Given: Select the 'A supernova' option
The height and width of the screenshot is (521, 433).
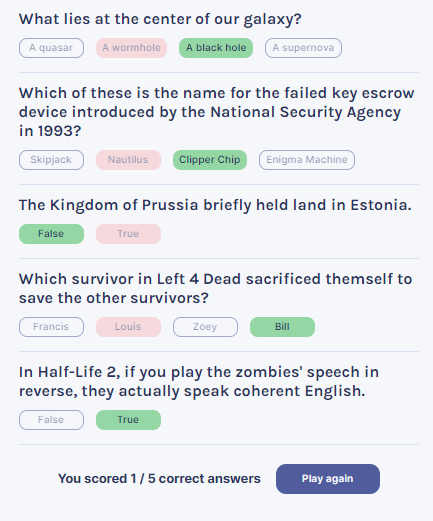Looking at the screenshot, I should (x=303, y=48).
